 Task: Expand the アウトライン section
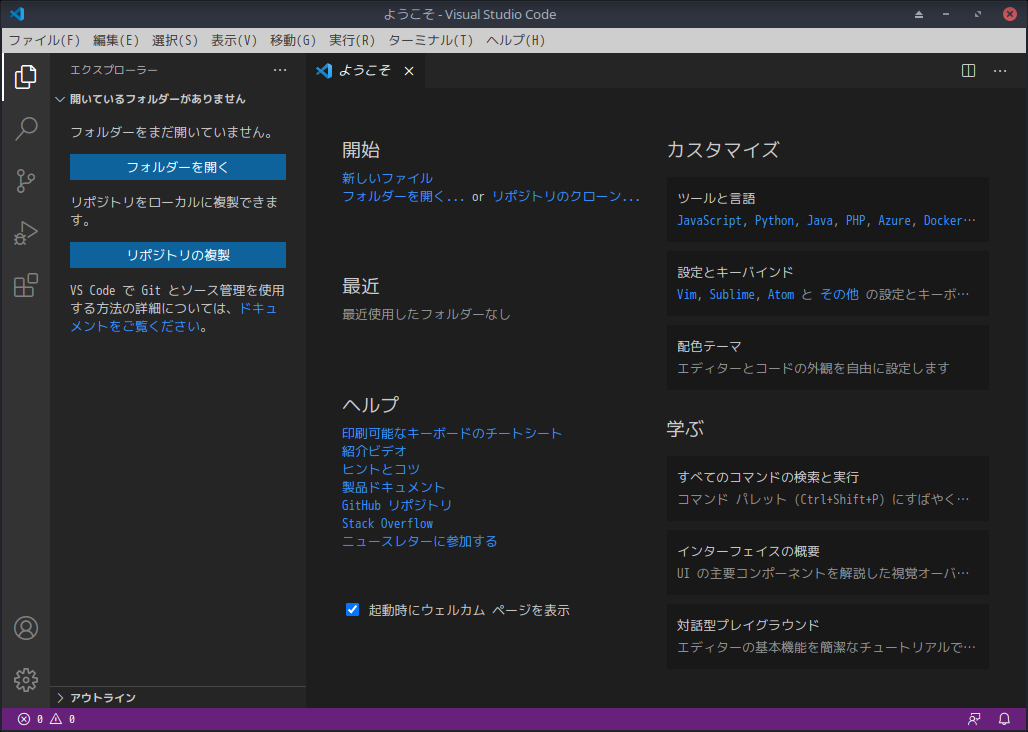pyautogui.click(x=178, y=698)
